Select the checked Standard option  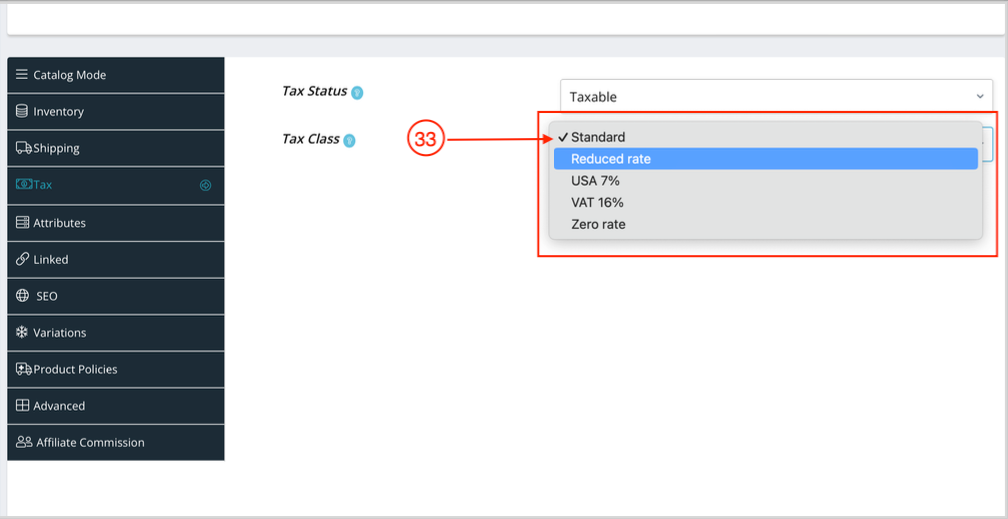point(598,137)
